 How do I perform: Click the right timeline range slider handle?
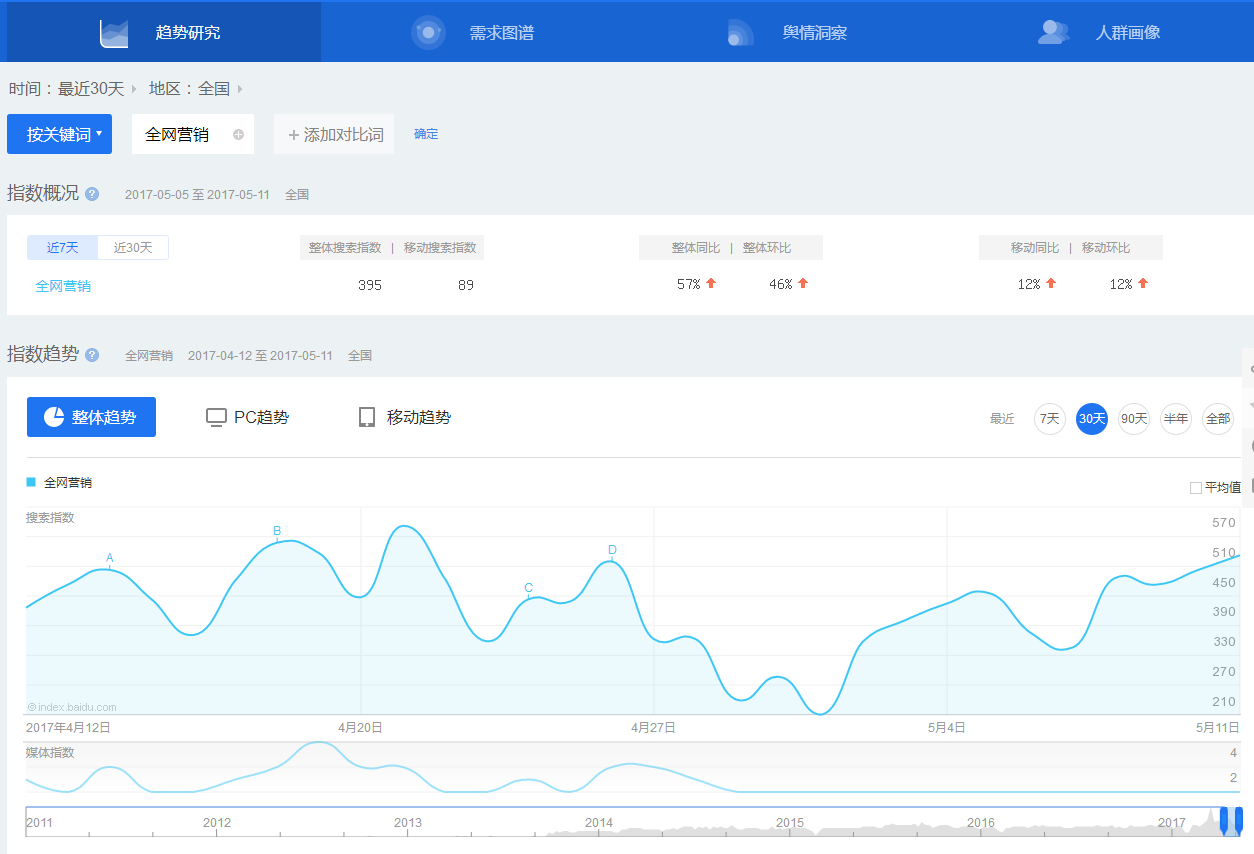point(1238,817)
